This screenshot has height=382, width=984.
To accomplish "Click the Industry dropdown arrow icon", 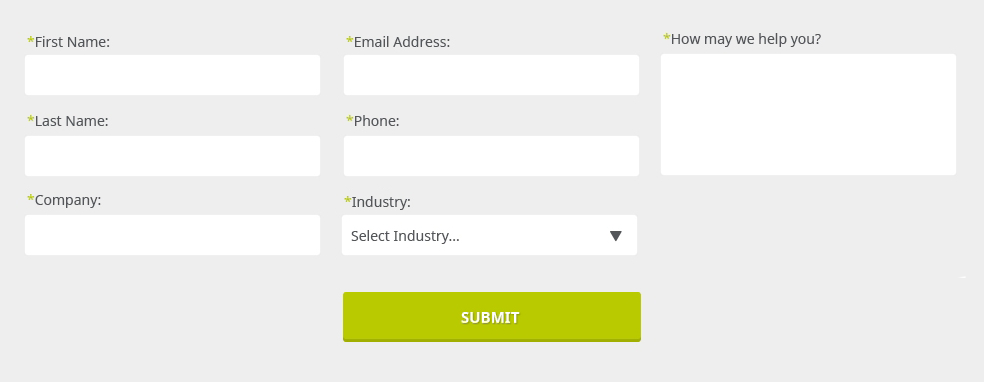I will coord(616,236).
